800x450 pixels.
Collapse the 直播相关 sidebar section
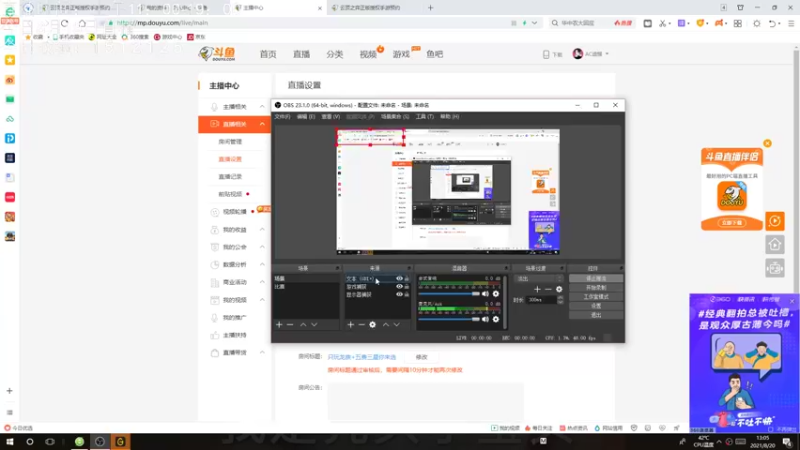[262, 124]
